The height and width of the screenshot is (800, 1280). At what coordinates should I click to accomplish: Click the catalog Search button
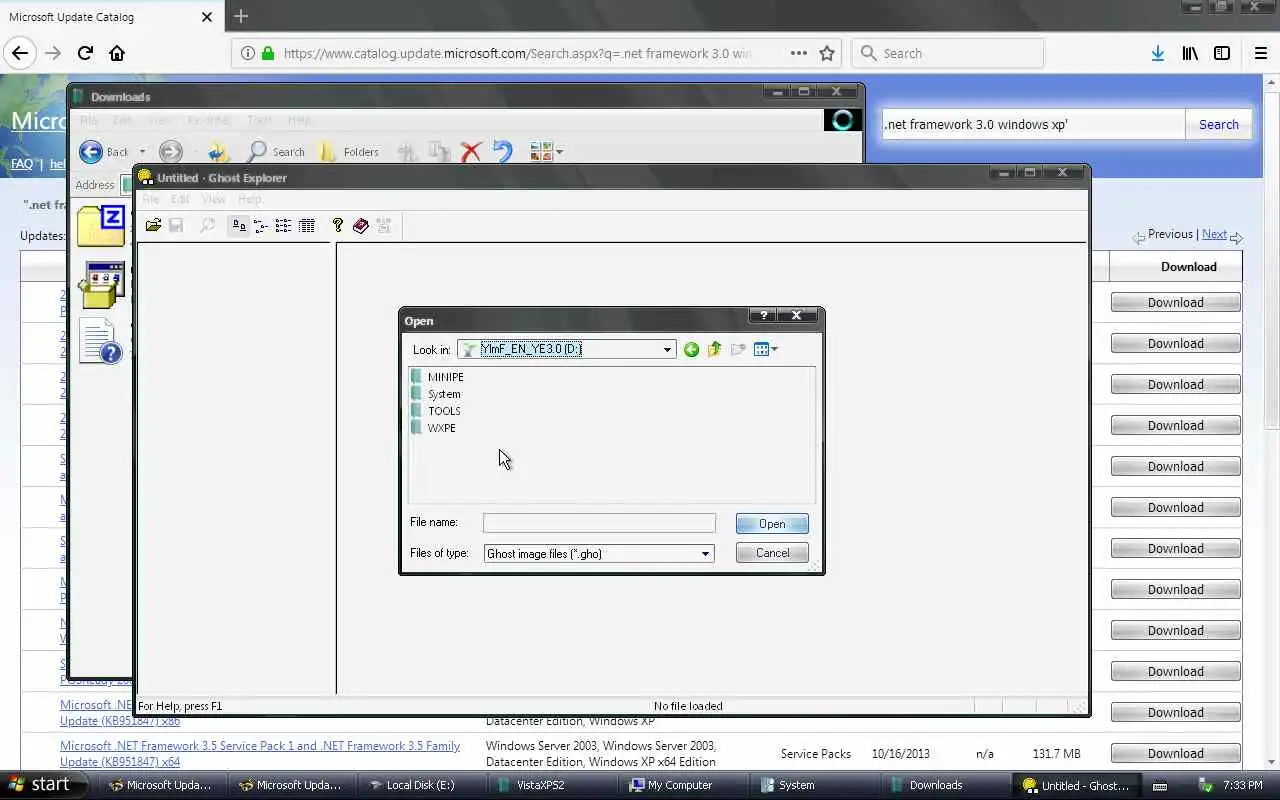point(1218,124)
